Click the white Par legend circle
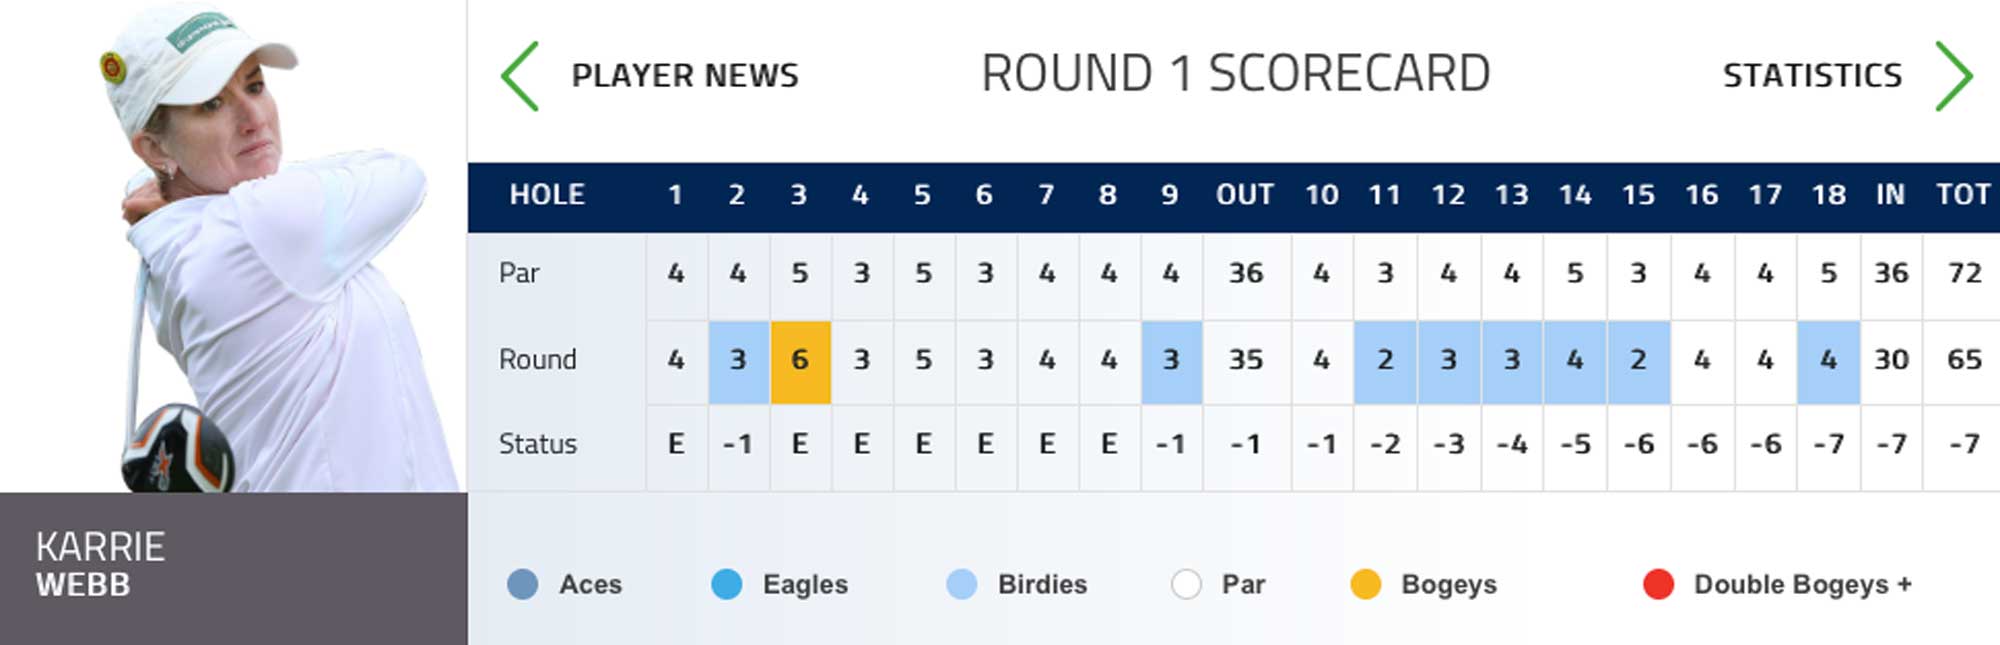 coord(1186,584)
